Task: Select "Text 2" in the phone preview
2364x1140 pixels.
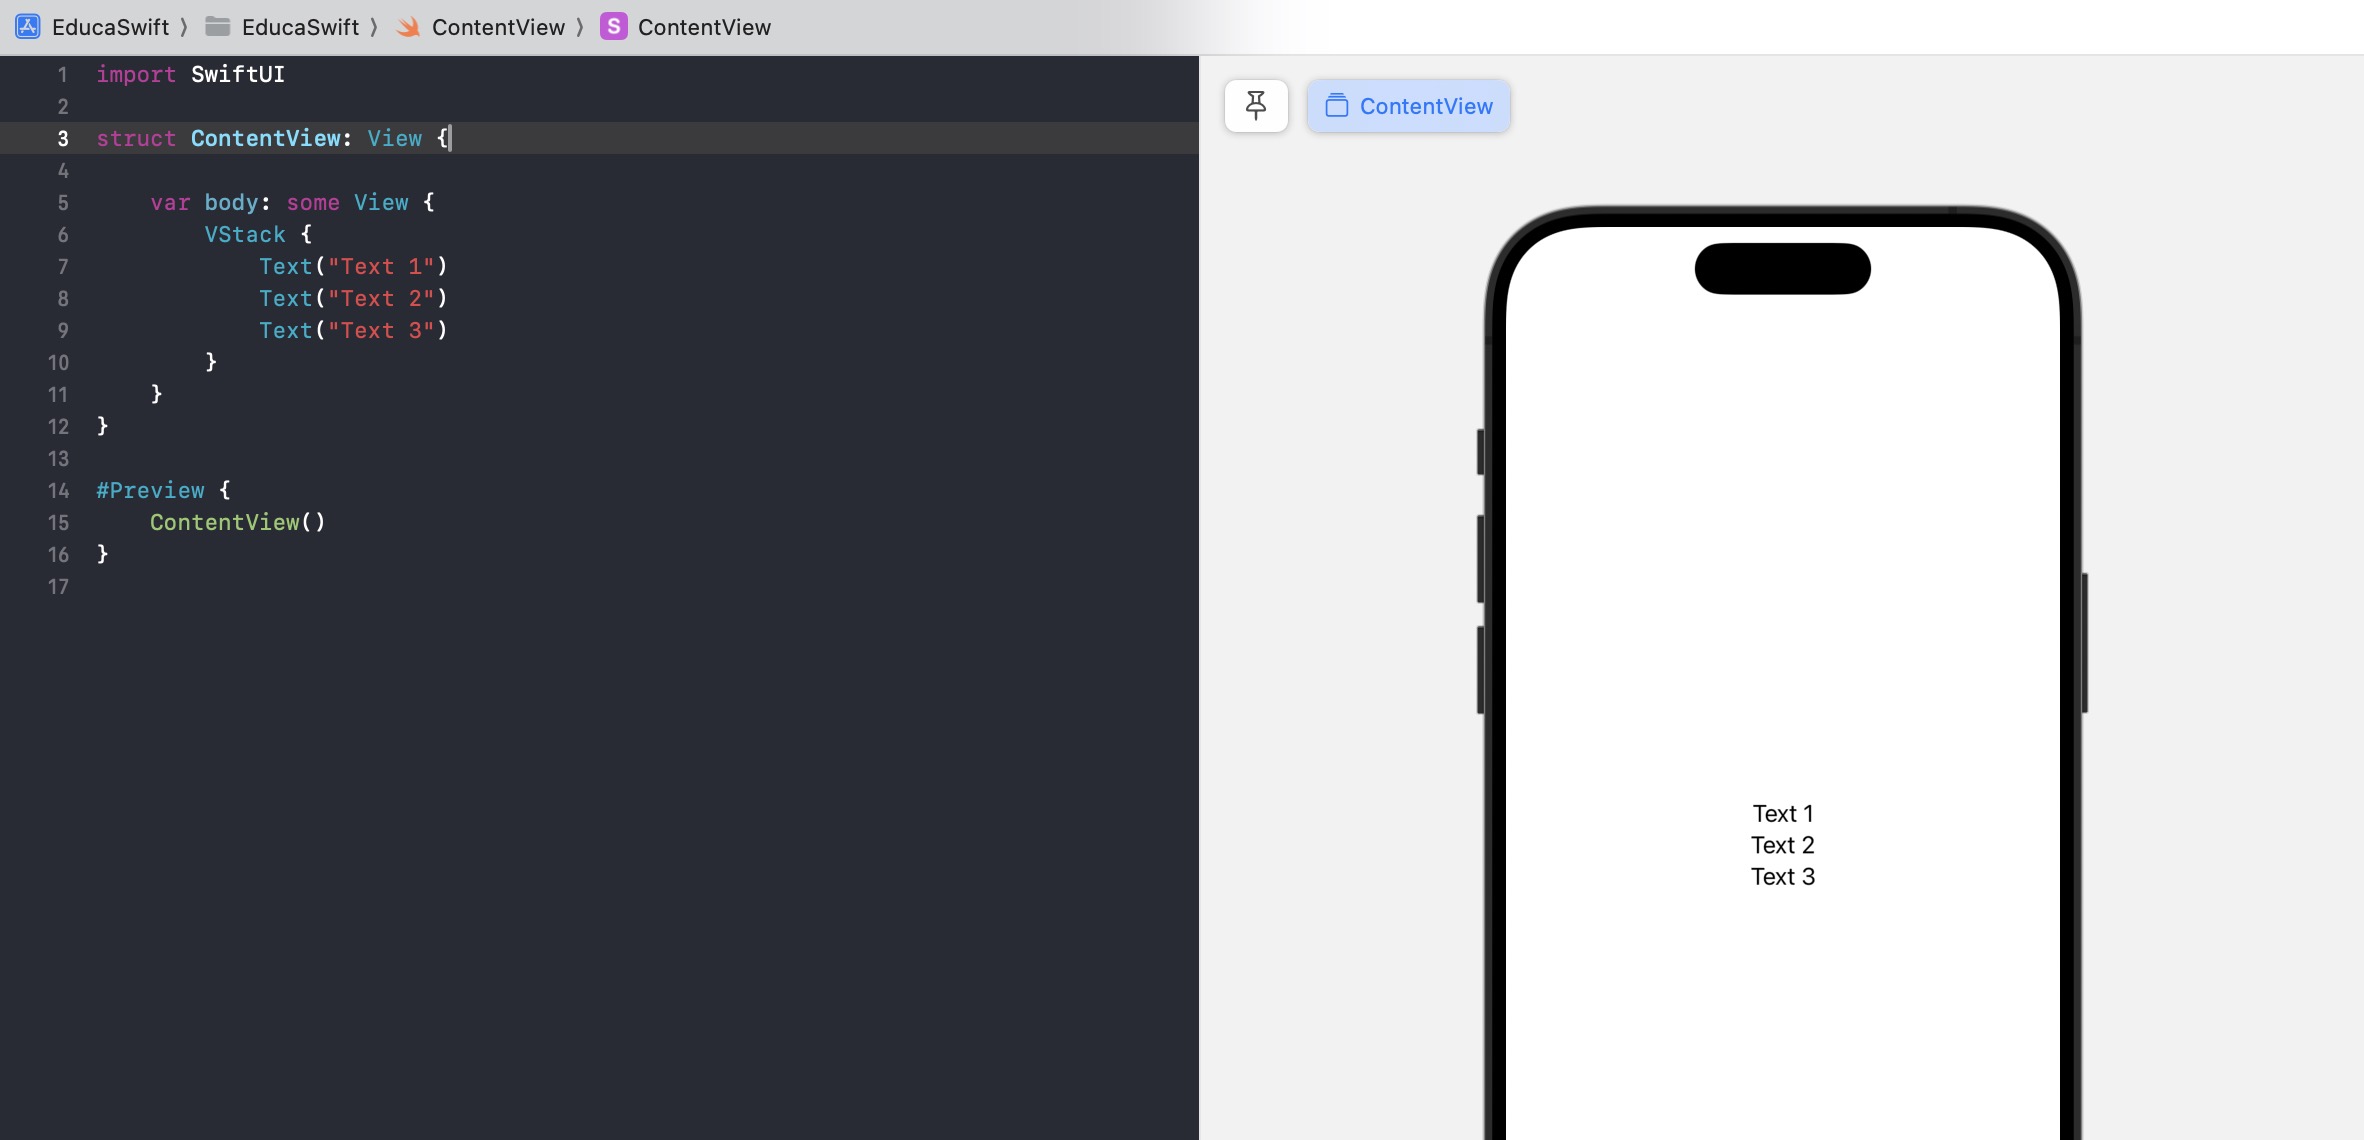Action: tap(1783, 846)
